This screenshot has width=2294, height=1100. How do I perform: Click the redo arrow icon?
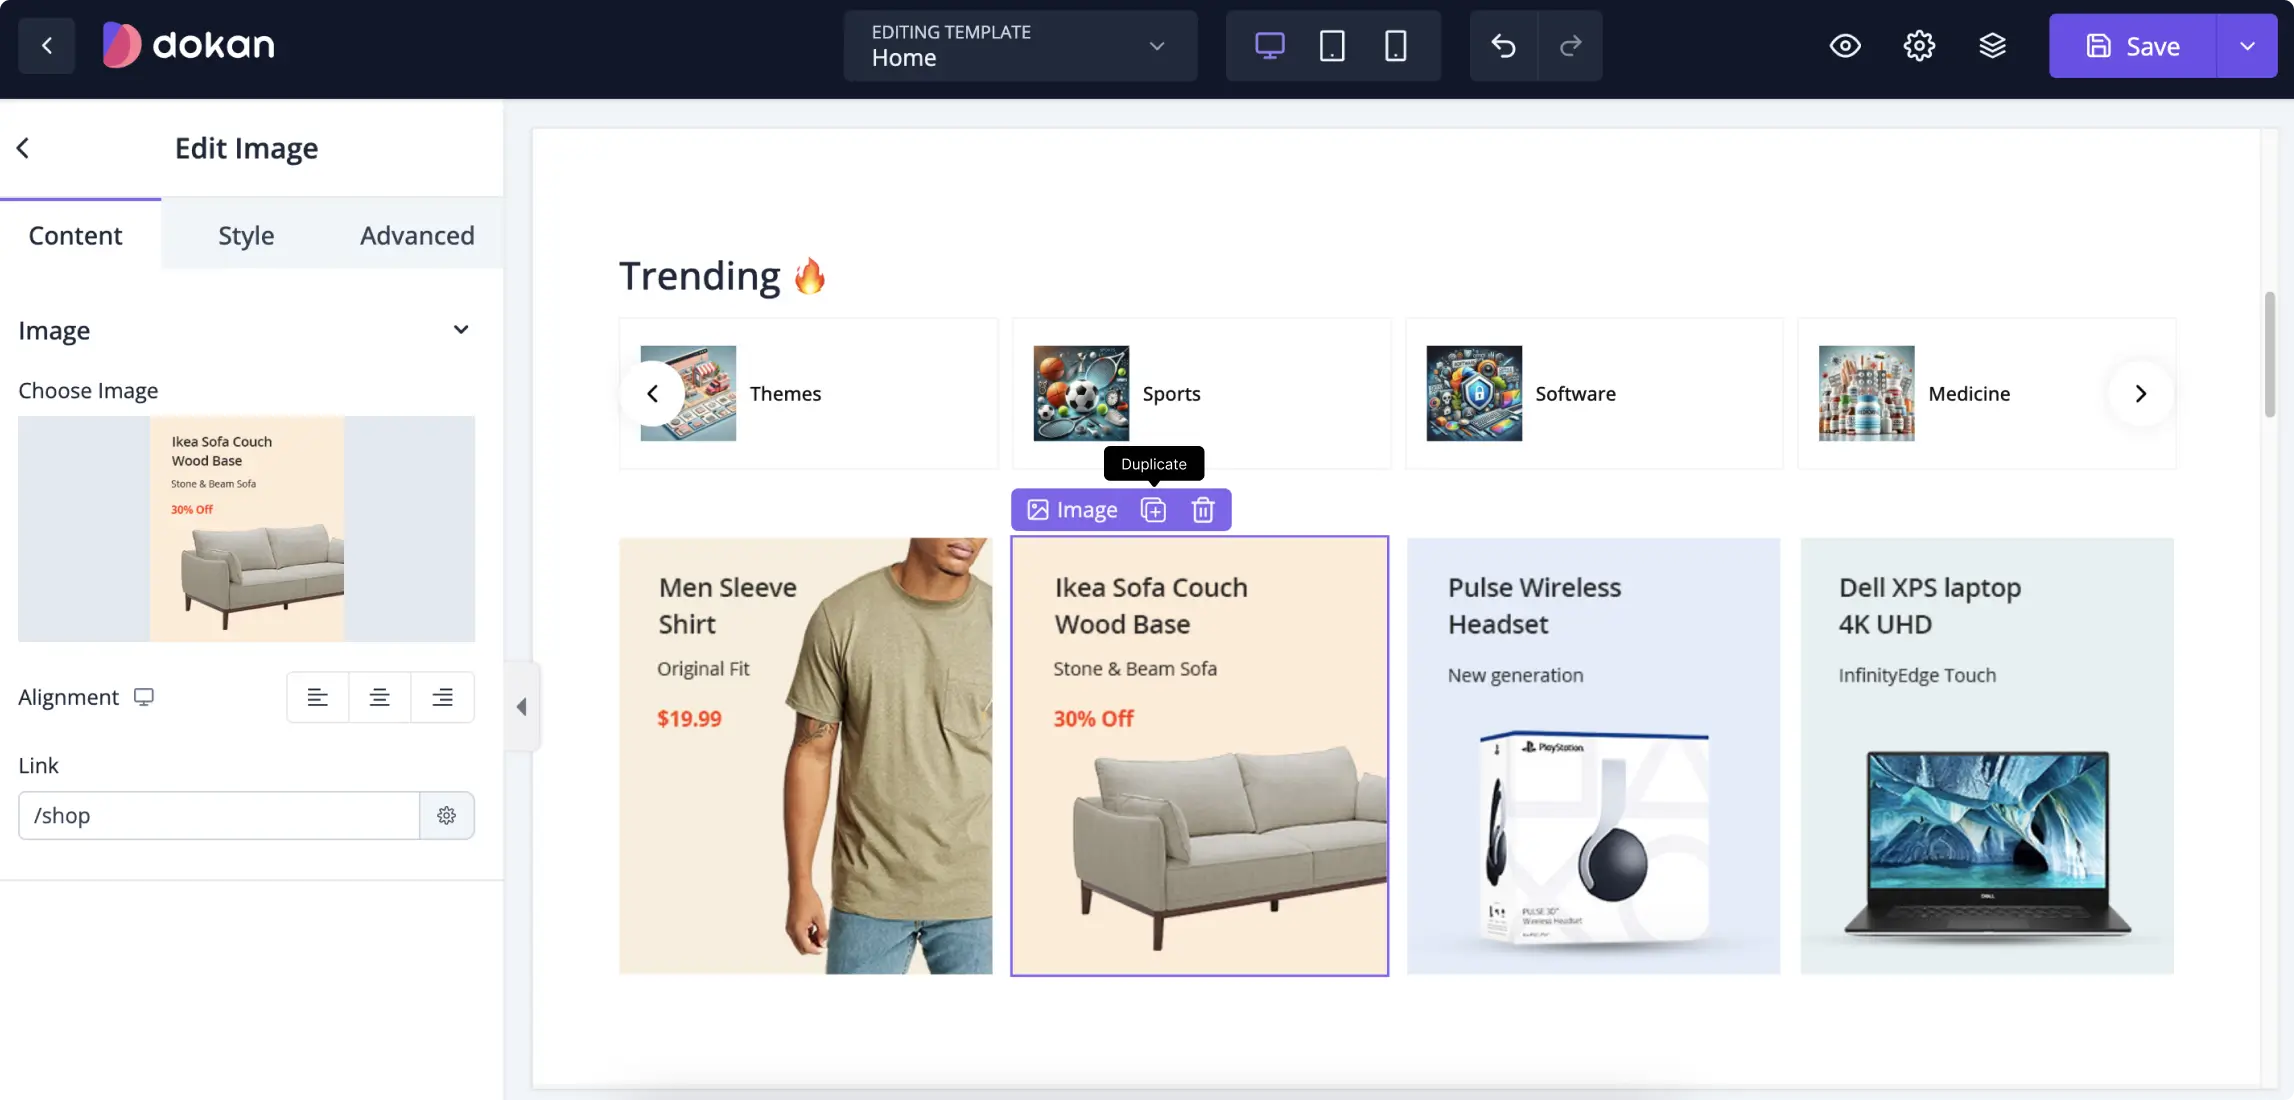pyautogui.click(x=1570, y=45)
